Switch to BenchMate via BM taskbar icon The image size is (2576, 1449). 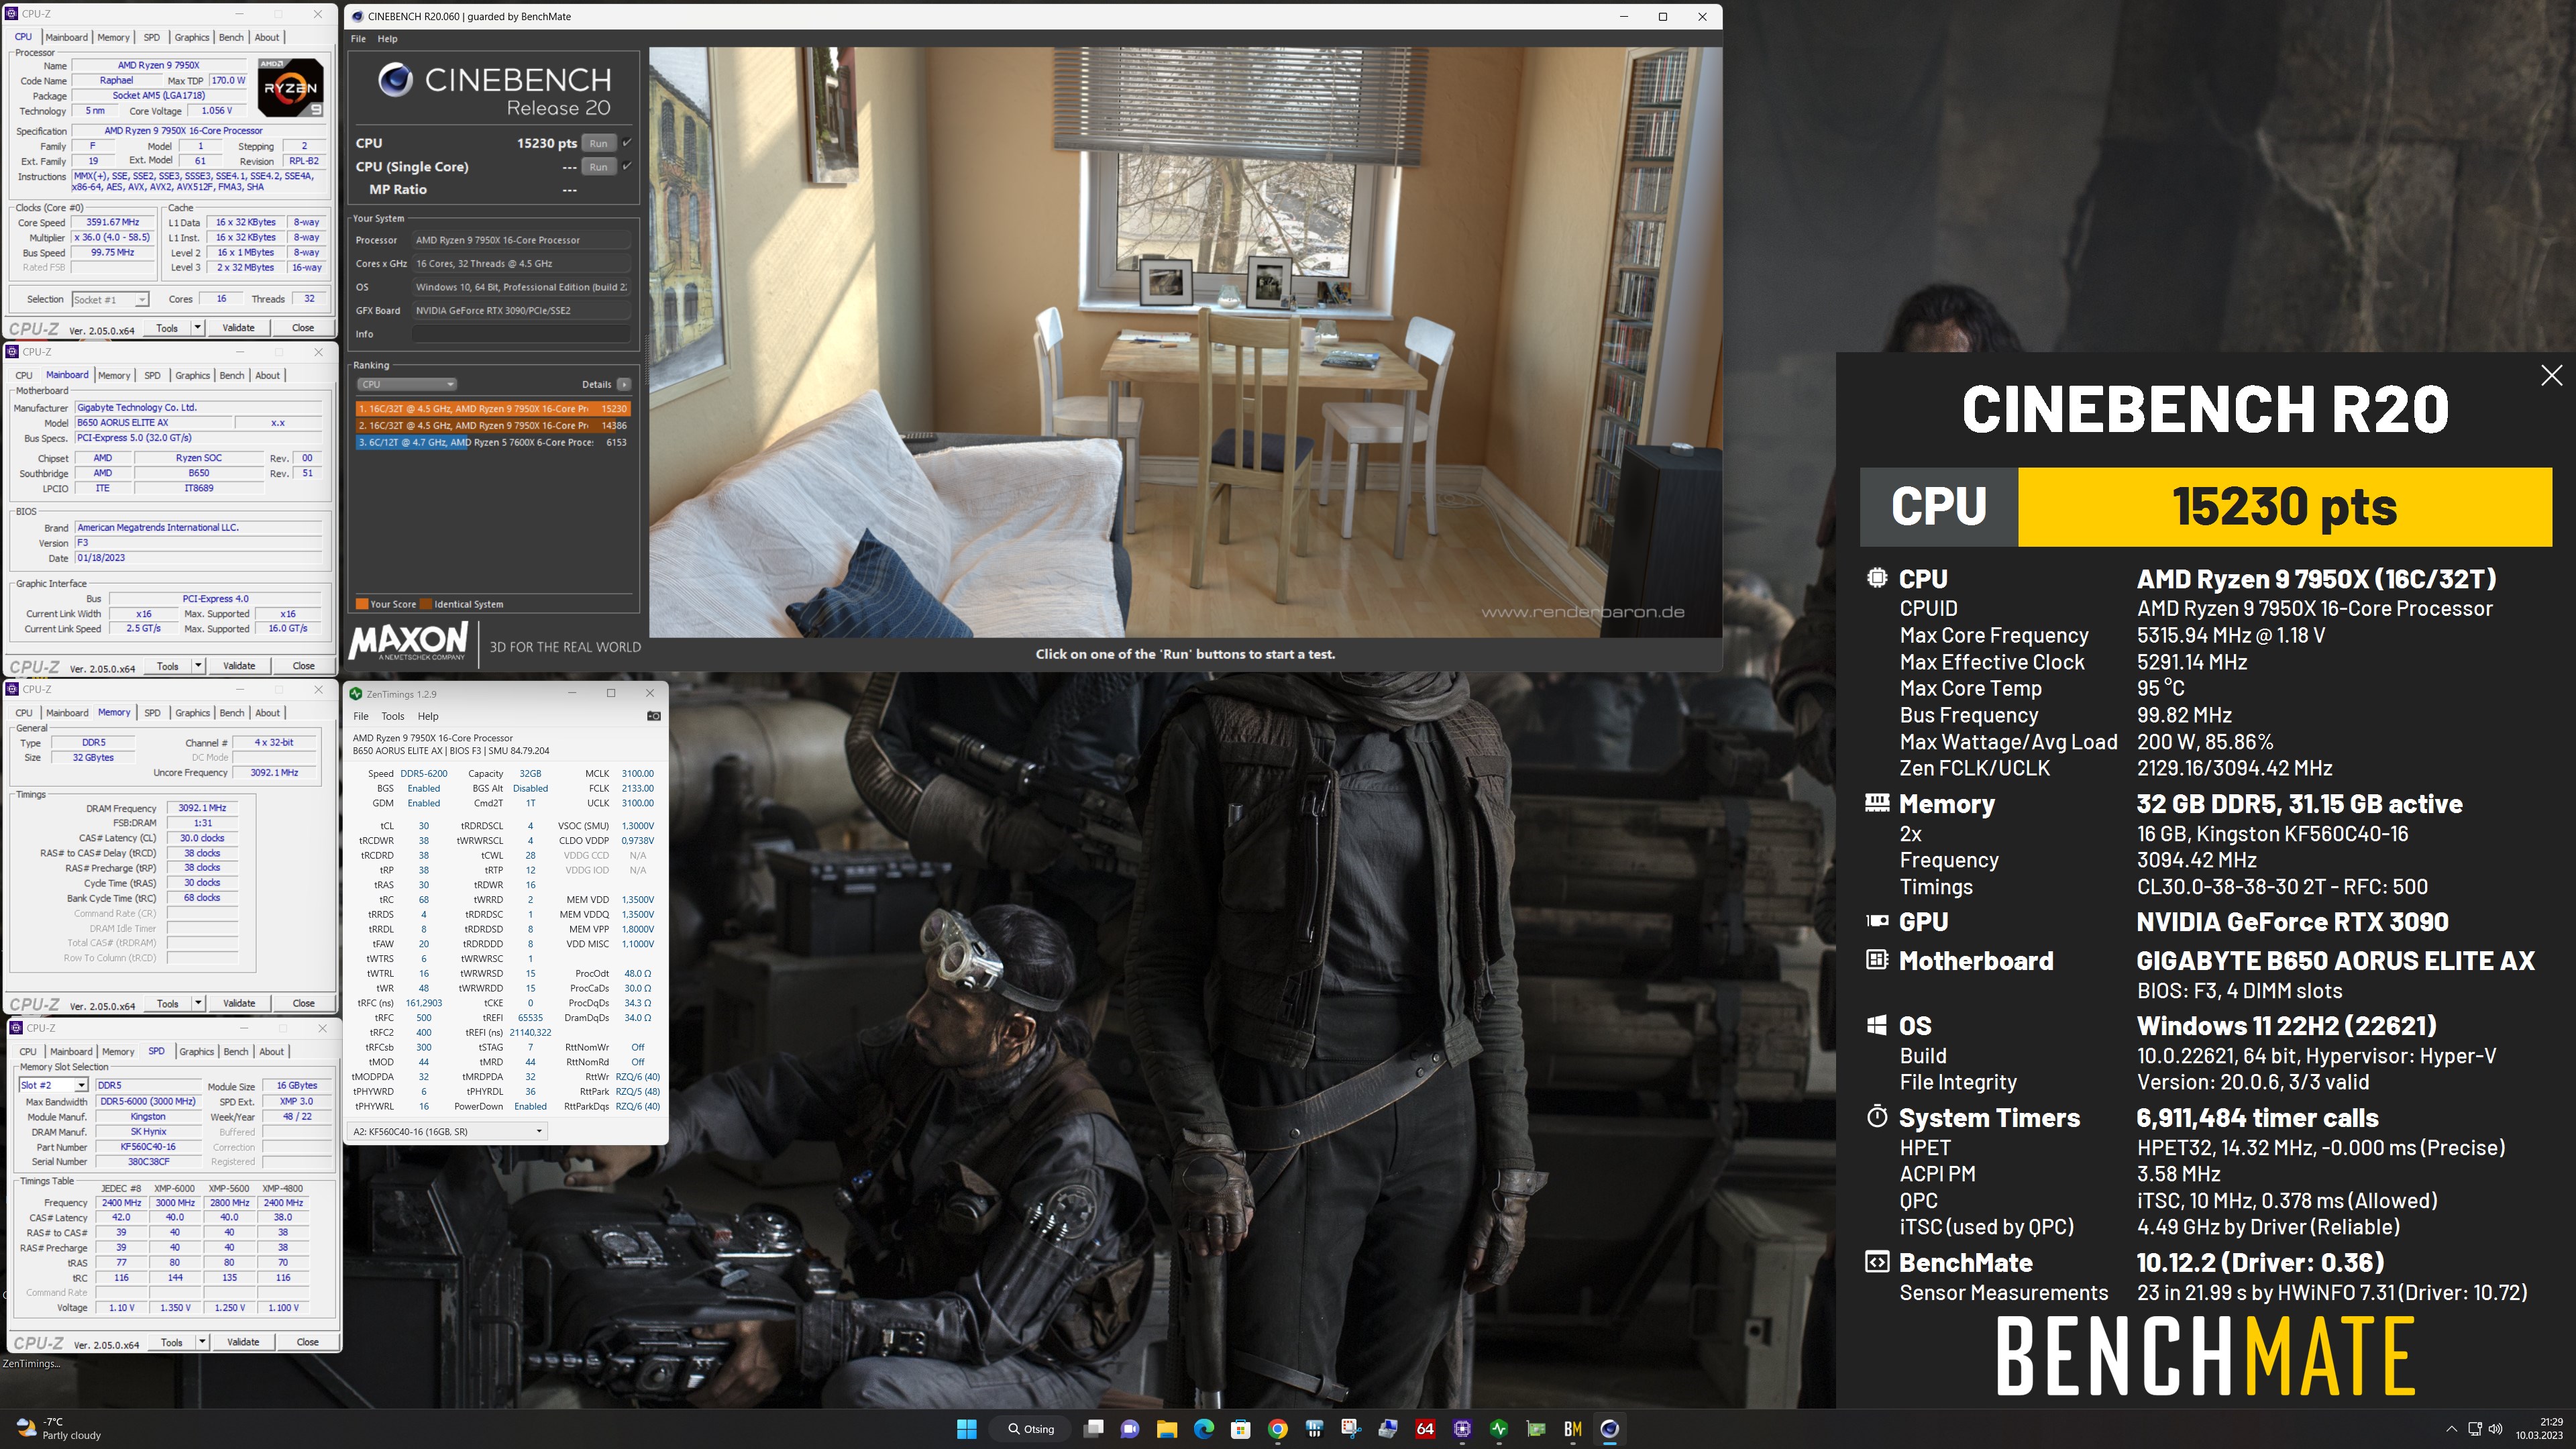pyautogui.click(x=1573, y=1429)
